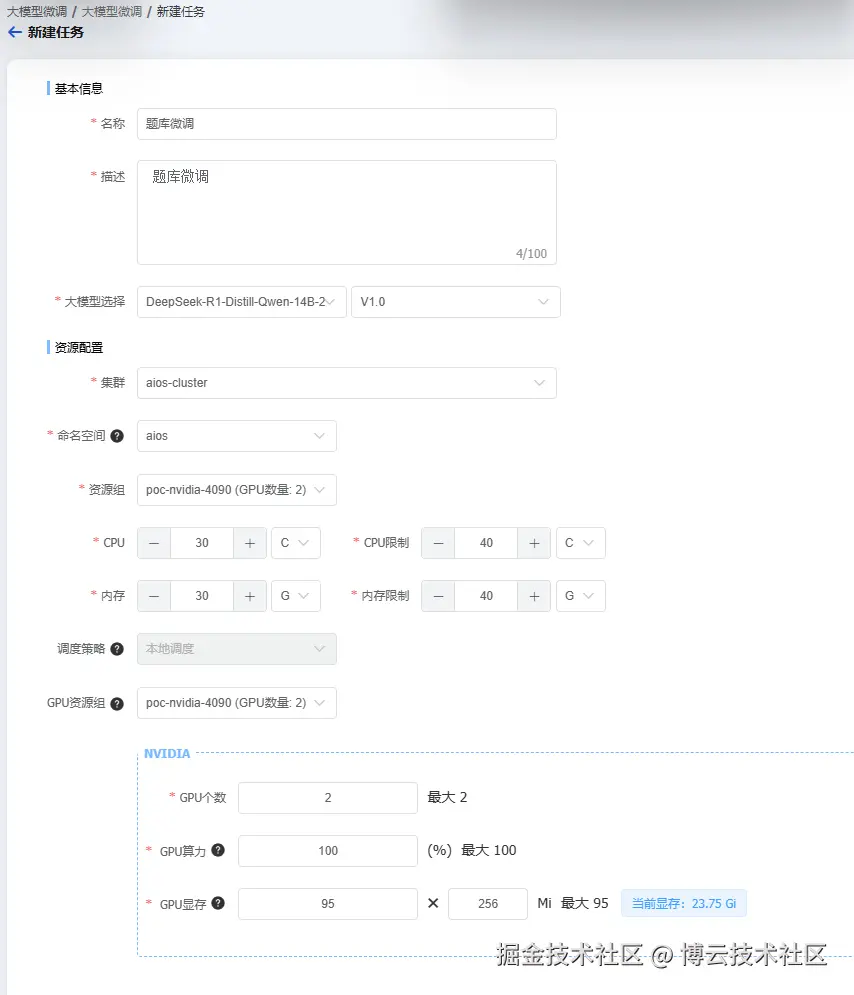Open the 资源组 poc-nvidia-4090 dropdown
The height and width of the screenshot is (995, 854).
(237, 490)
